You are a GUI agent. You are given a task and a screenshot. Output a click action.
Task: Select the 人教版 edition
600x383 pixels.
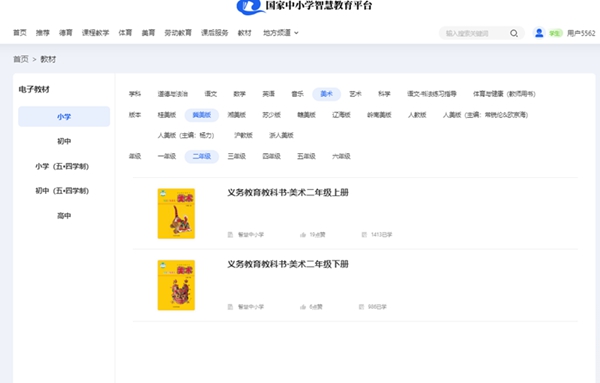click(x=417, y=115)
